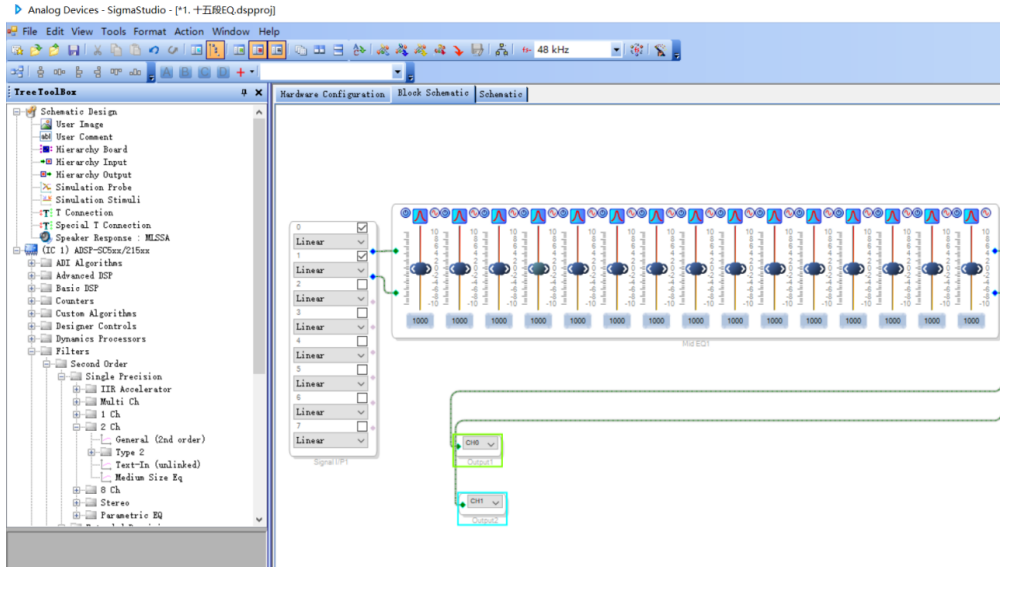Click the TreeToolBox scrollbar up arrow

pyautogui.click(x=259, y=112)
